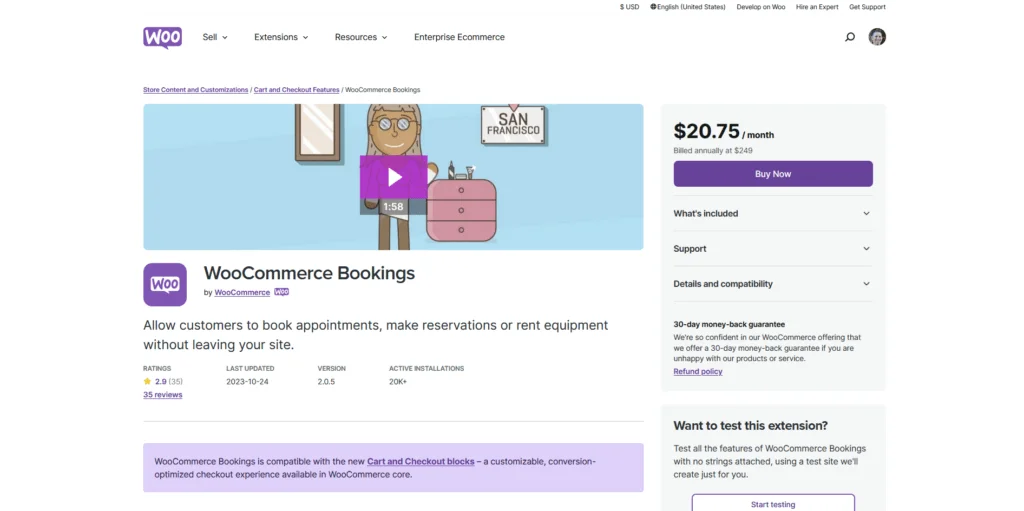Open the Sell dropdown menu
Screen dimensions: 1024x511
pyautogui.click(x=215, y=37)
